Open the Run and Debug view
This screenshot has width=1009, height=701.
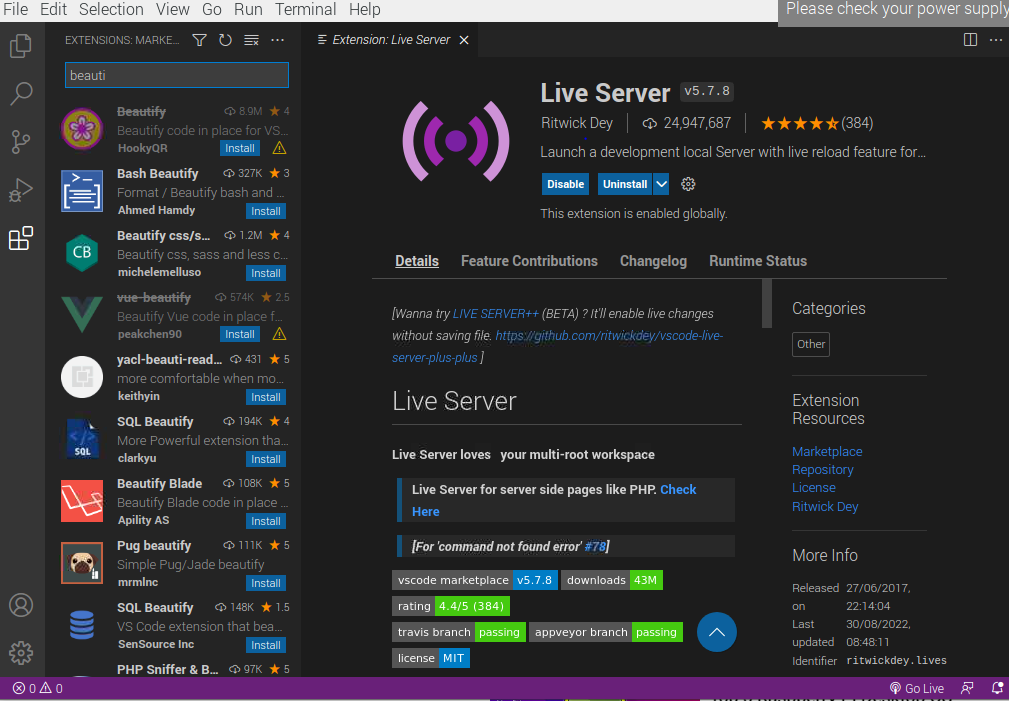21,190
